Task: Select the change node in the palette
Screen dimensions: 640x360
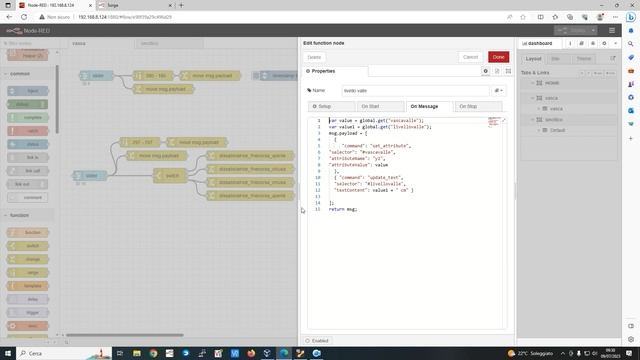Action: point(28,259)
